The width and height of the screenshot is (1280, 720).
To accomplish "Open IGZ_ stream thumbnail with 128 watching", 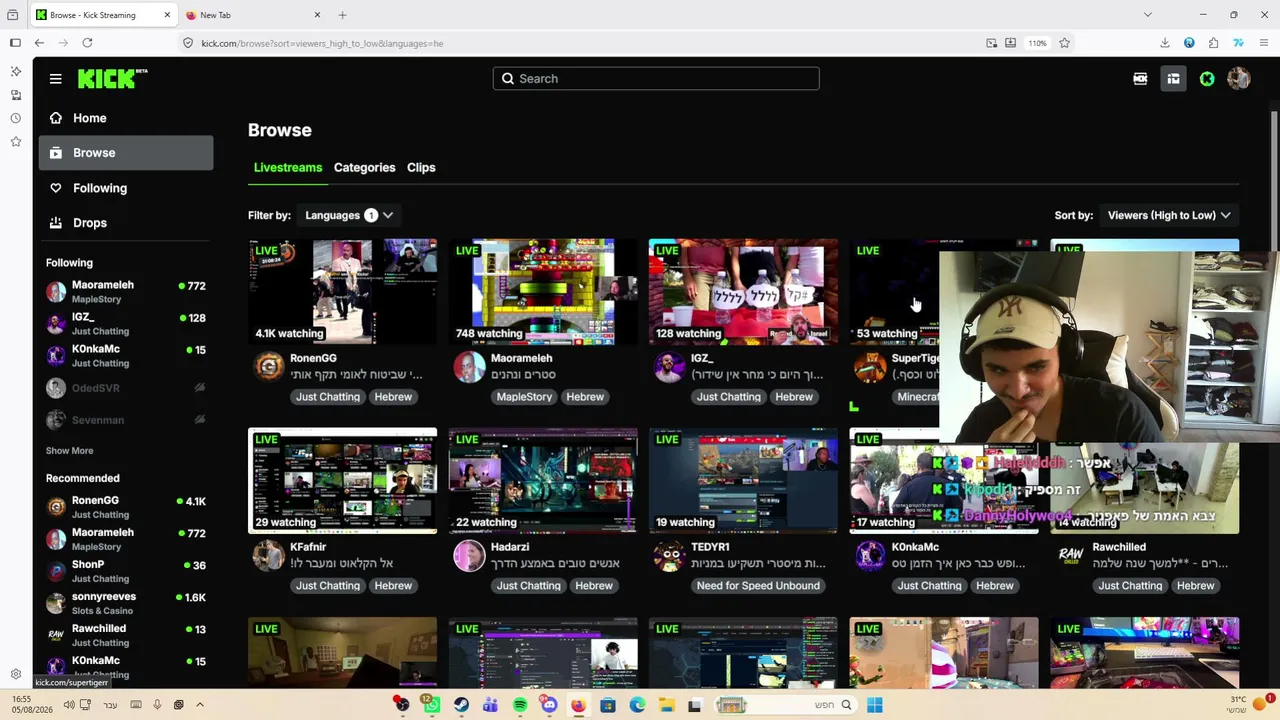I will (743, 291).
